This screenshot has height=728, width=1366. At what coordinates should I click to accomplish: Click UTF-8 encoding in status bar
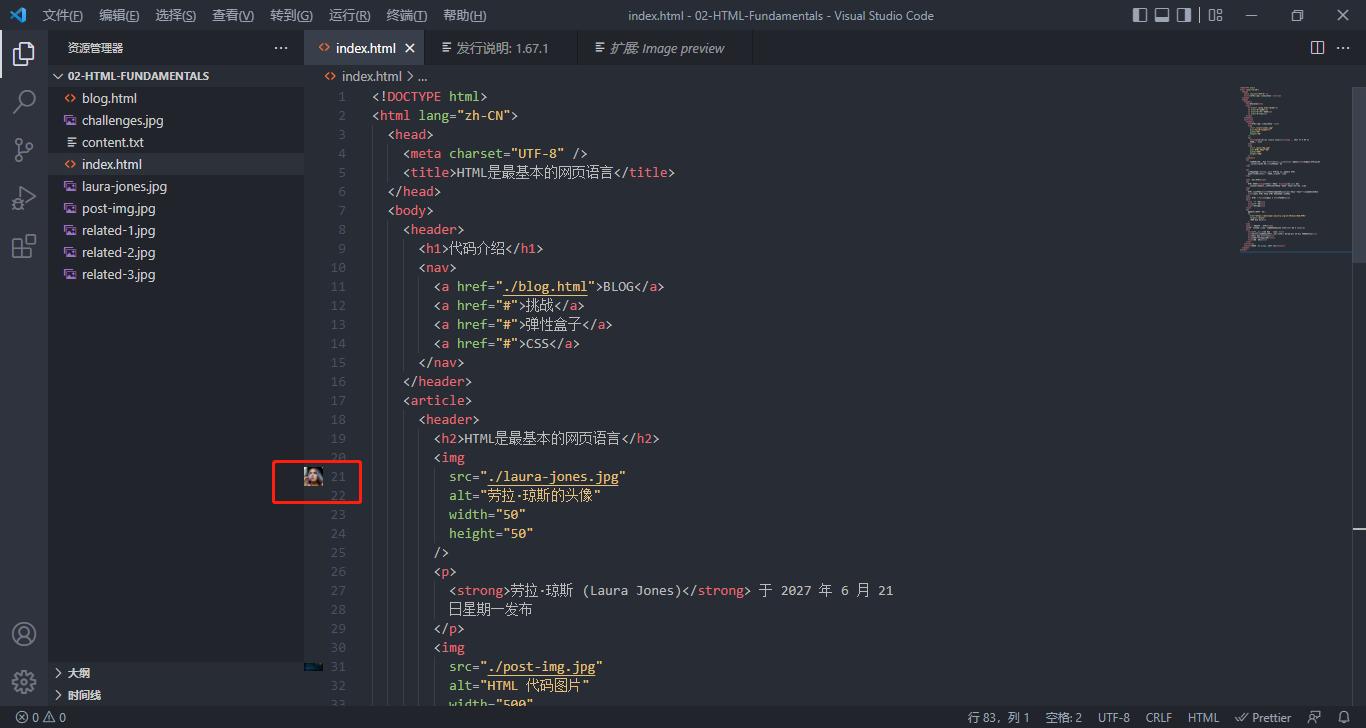point(1113,716)
